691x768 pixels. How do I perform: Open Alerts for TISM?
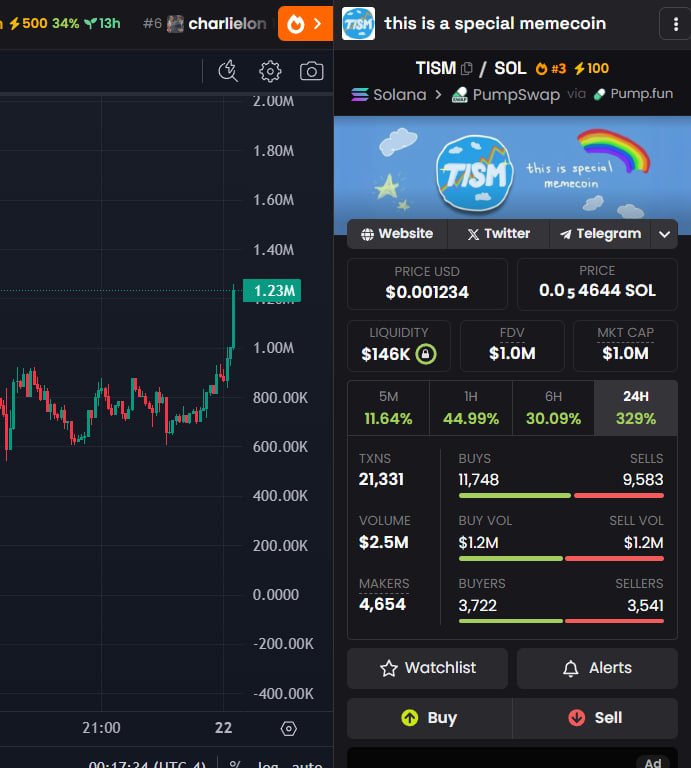click(x=597, y=668)
